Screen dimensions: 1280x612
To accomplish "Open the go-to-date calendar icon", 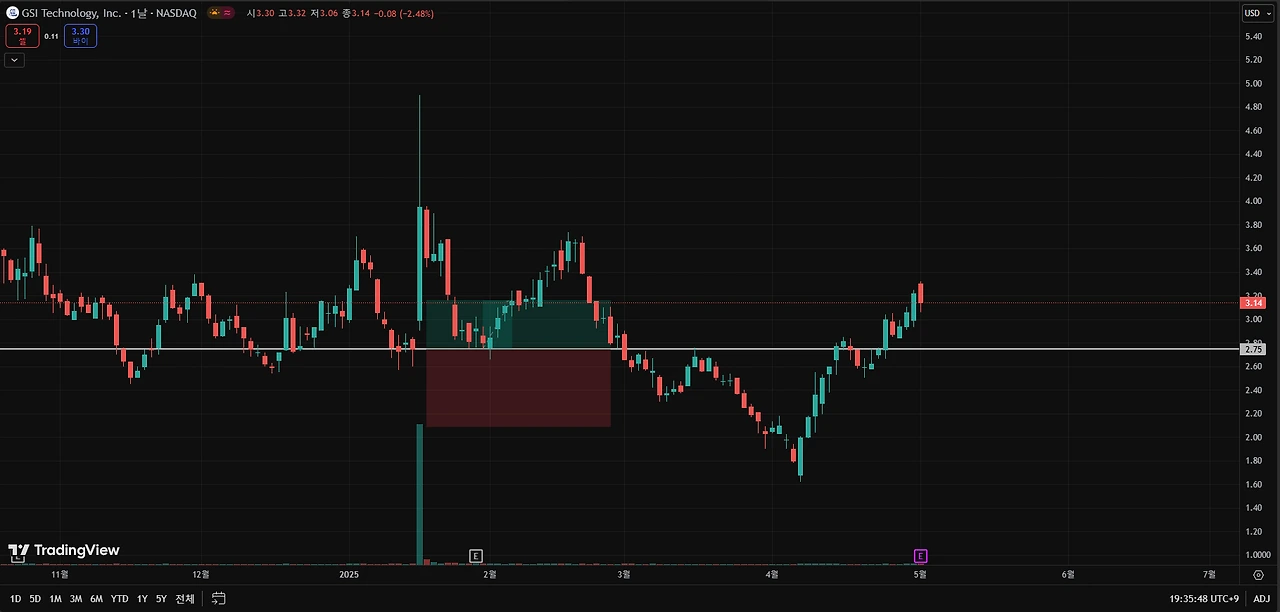I will pyautogui.click(x=219, y=599).
